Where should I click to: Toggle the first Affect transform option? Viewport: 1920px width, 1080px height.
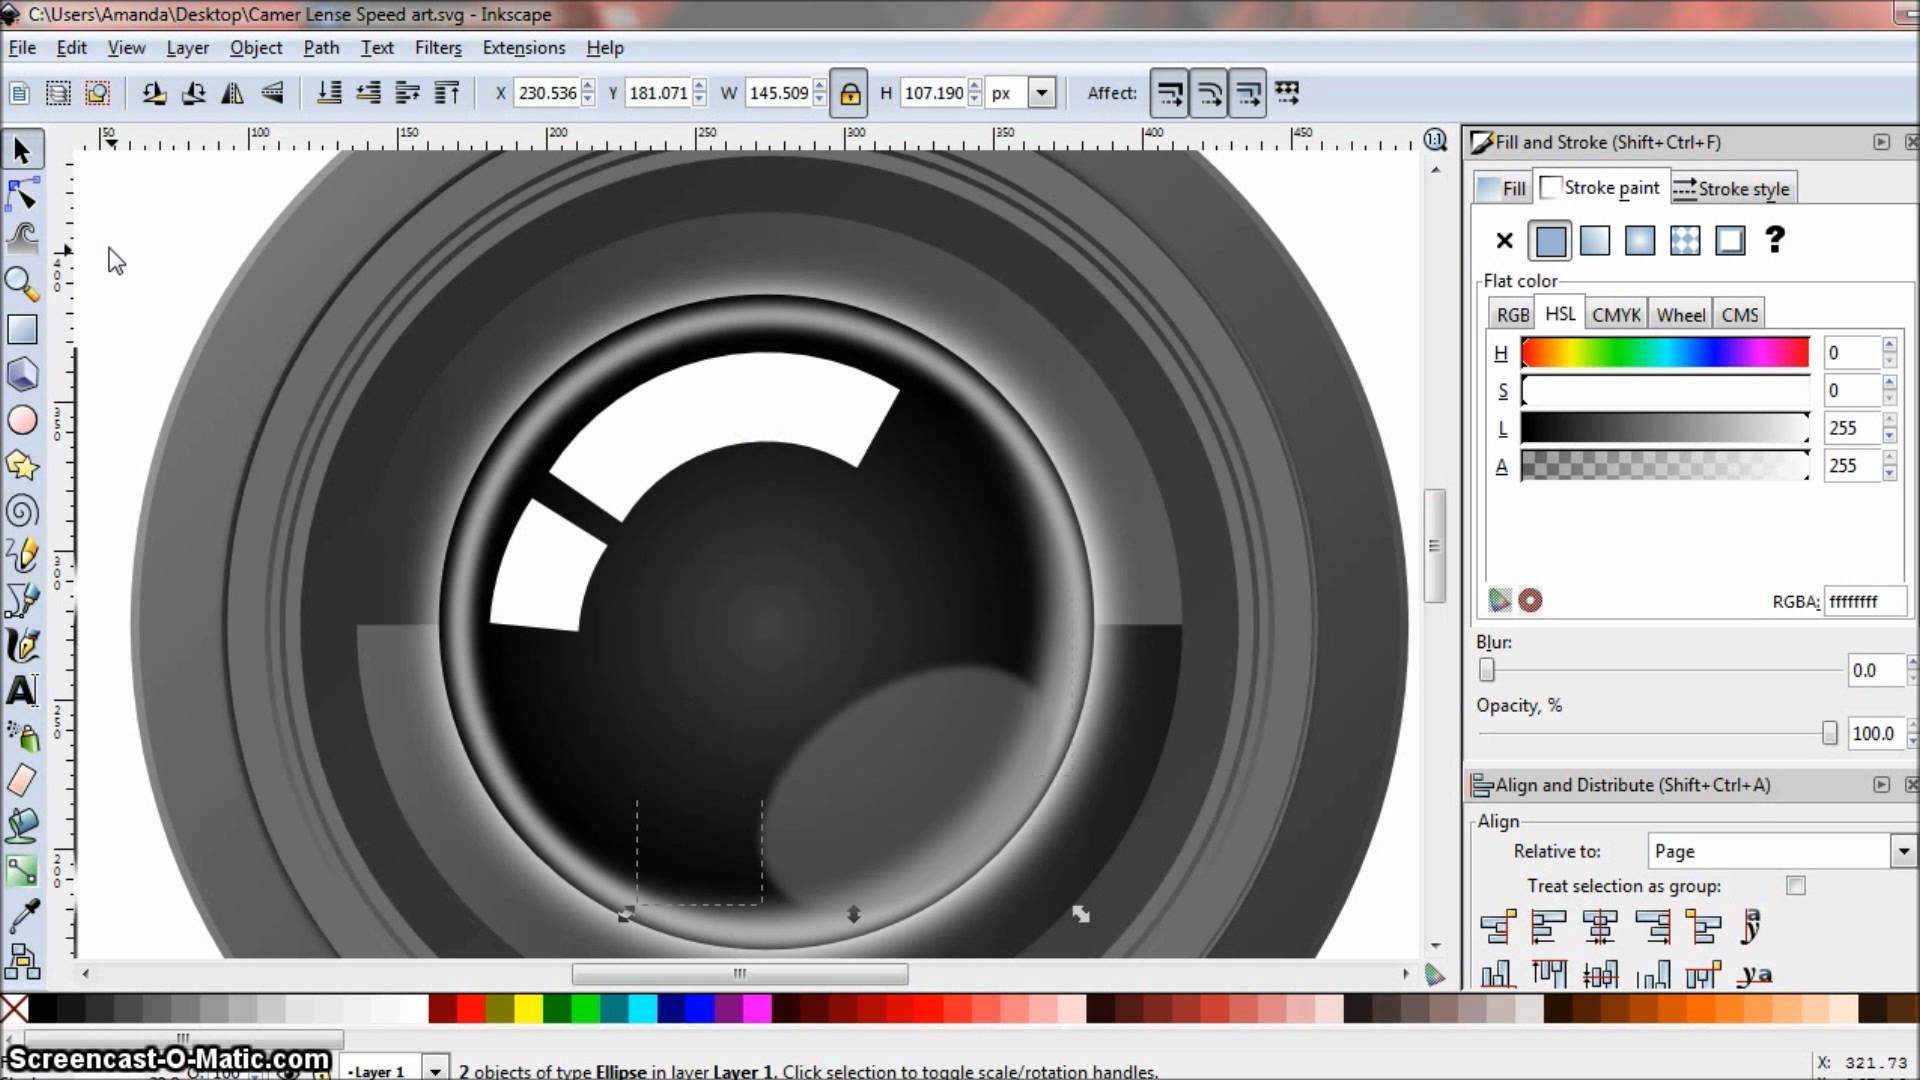point(1169,92)
